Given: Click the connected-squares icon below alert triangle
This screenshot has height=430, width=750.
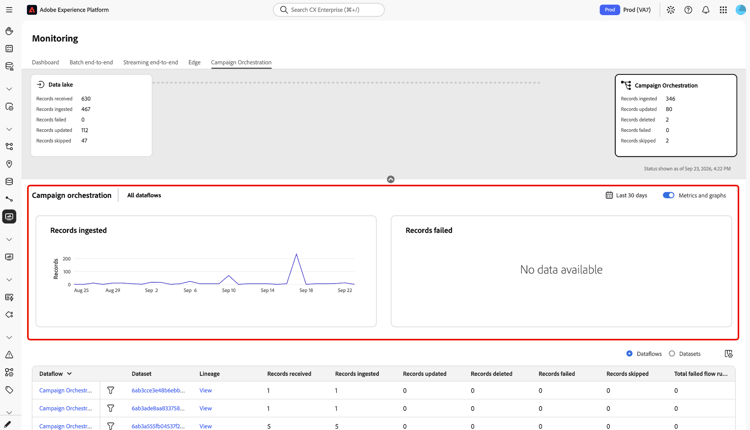Looking at the screenshot, I should (x=9, y=372).
